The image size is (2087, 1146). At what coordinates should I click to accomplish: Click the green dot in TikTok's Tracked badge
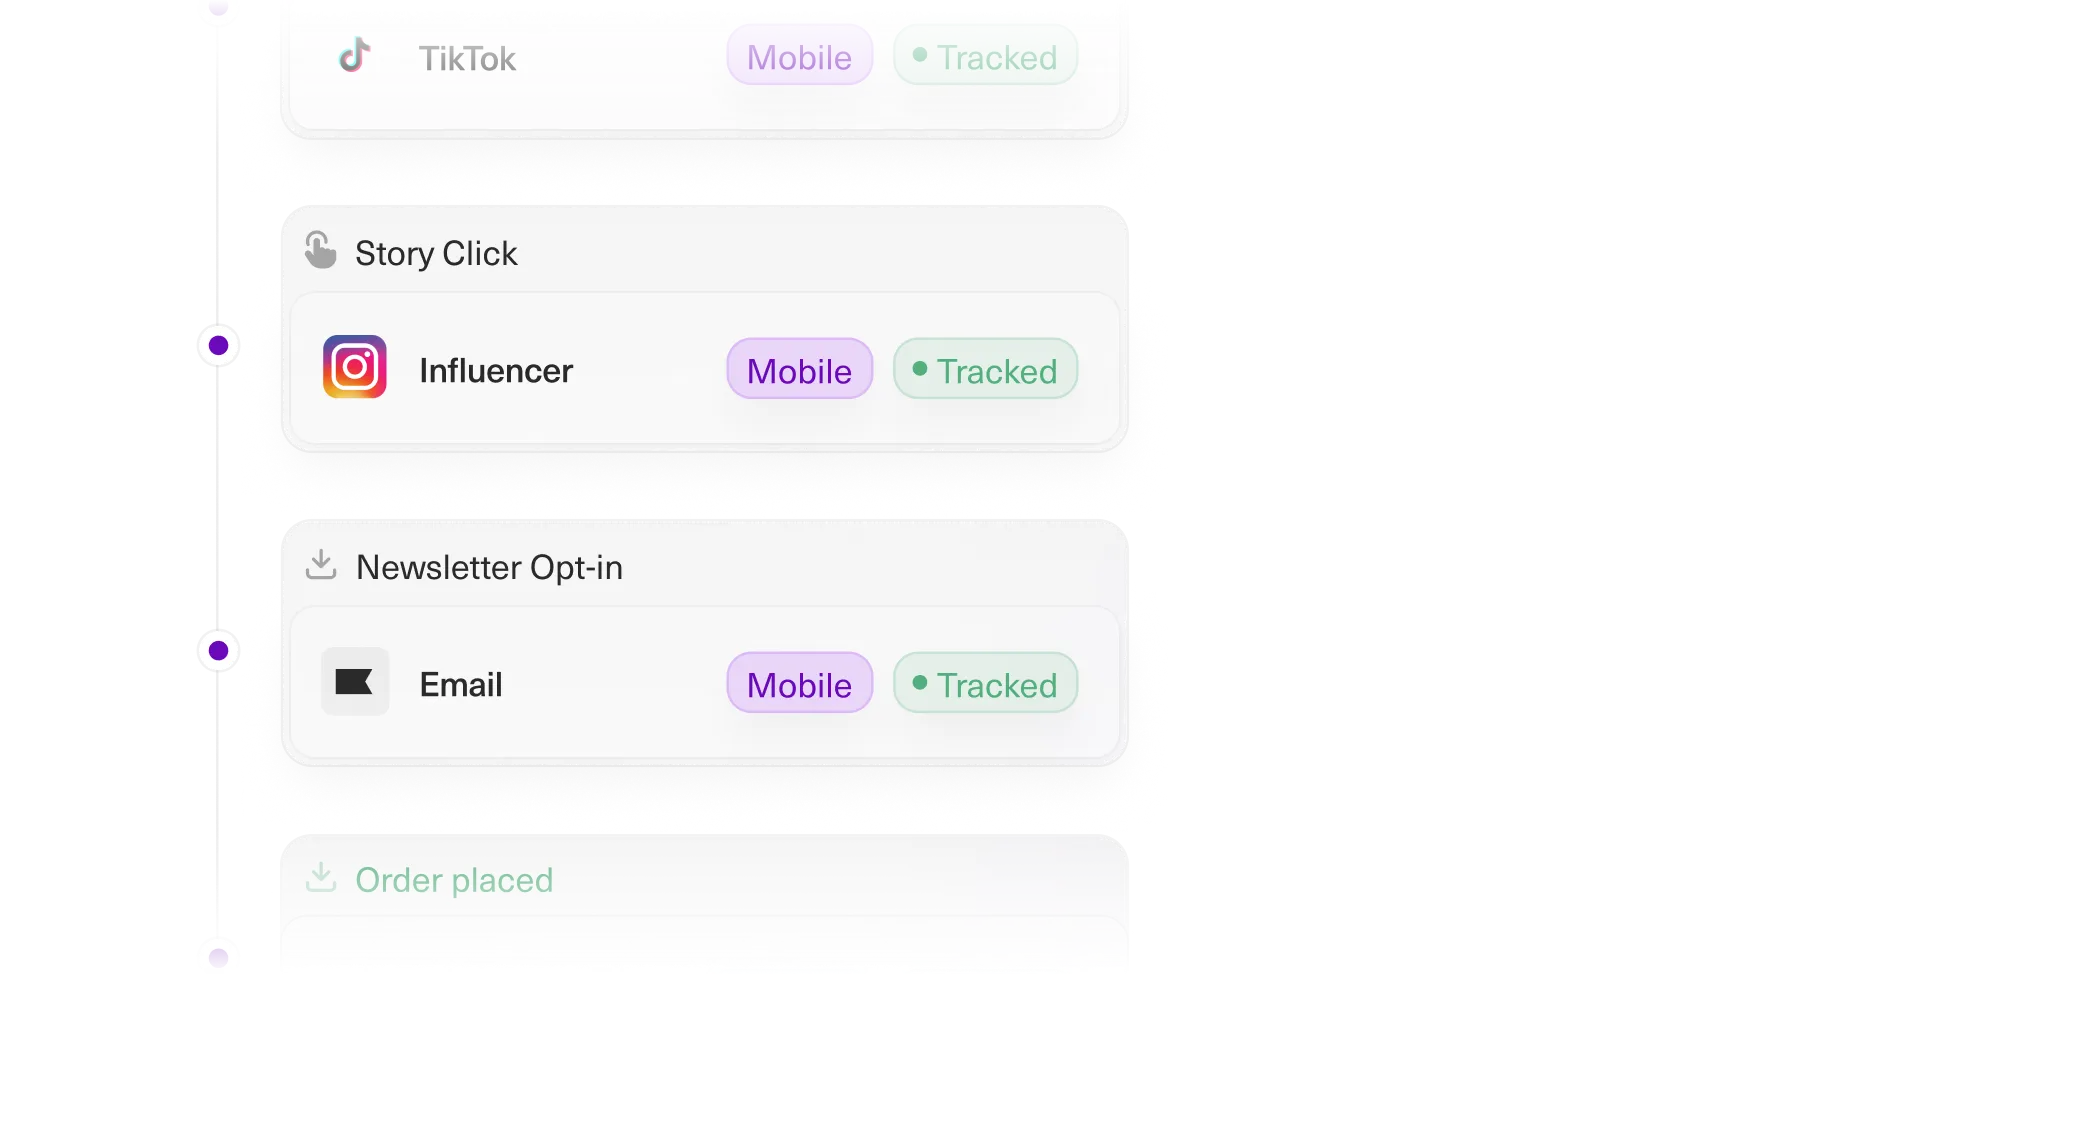[921, 55]
